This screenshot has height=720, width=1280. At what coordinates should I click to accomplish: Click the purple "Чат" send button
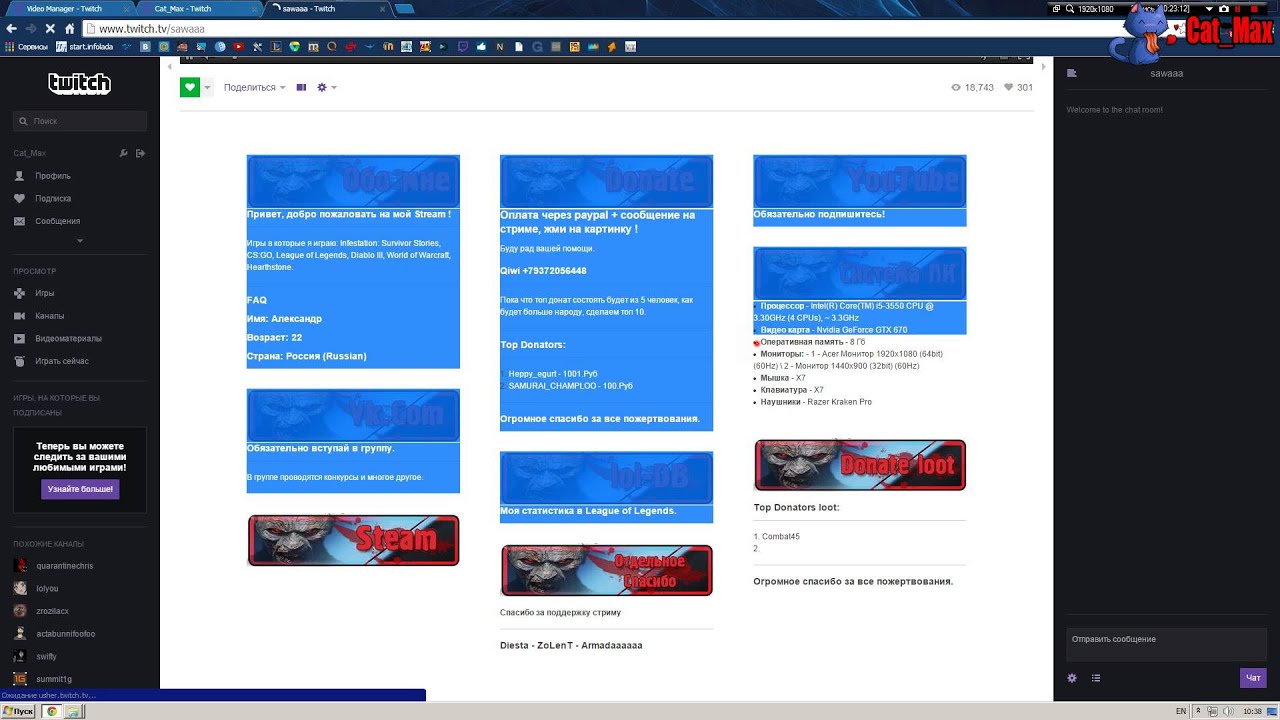click(1253, 678)
